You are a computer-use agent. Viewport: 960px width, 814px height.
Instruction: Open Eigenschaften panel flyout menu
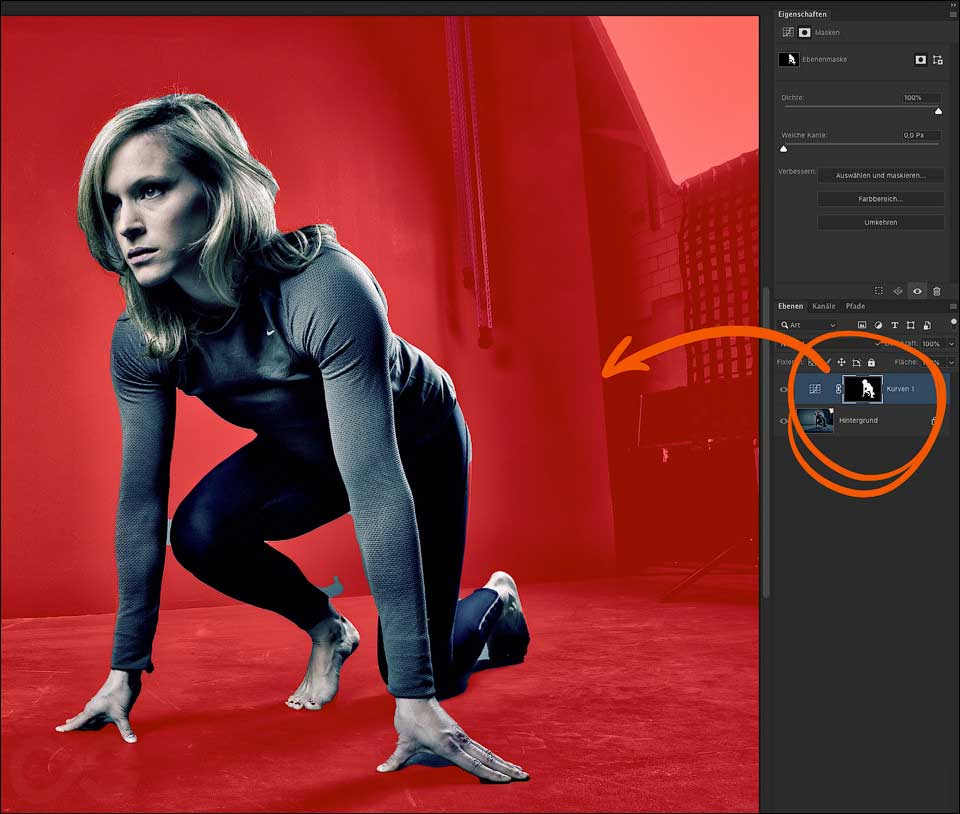pos(953,14)
